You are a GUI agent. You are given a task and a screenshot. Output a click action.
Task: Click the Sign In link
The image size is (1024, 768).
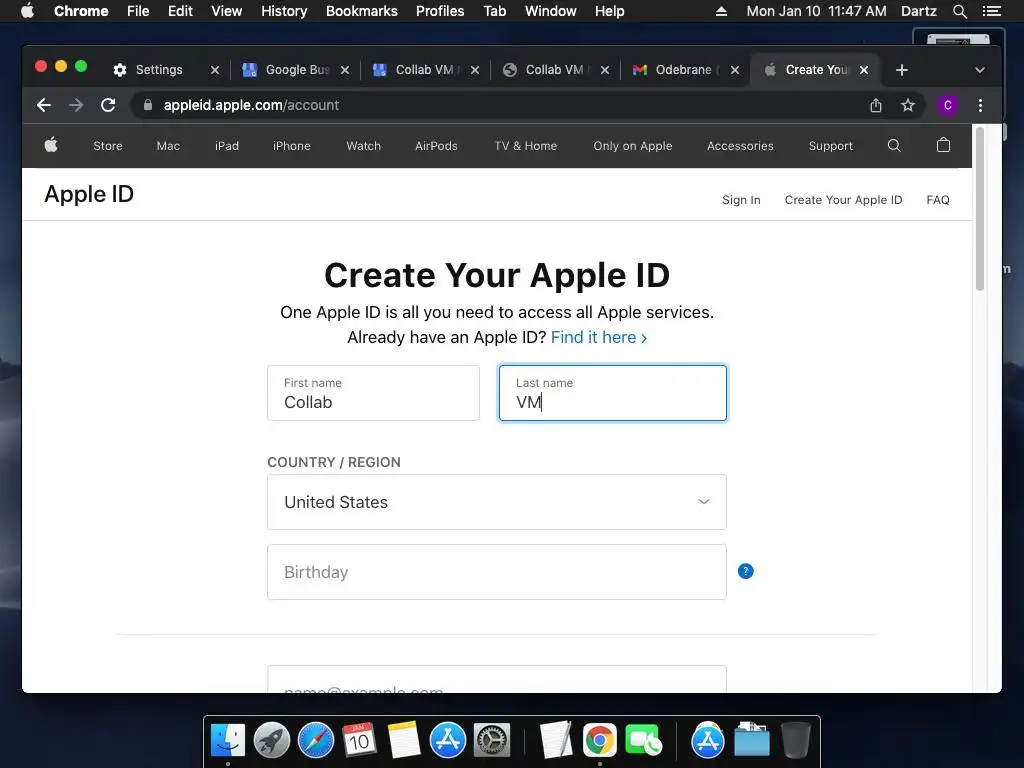point(741,200)
